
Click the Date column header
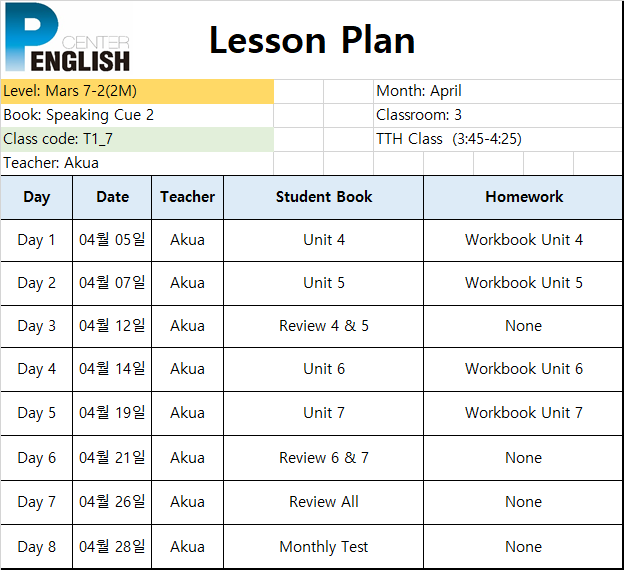(x=112, y=197)
